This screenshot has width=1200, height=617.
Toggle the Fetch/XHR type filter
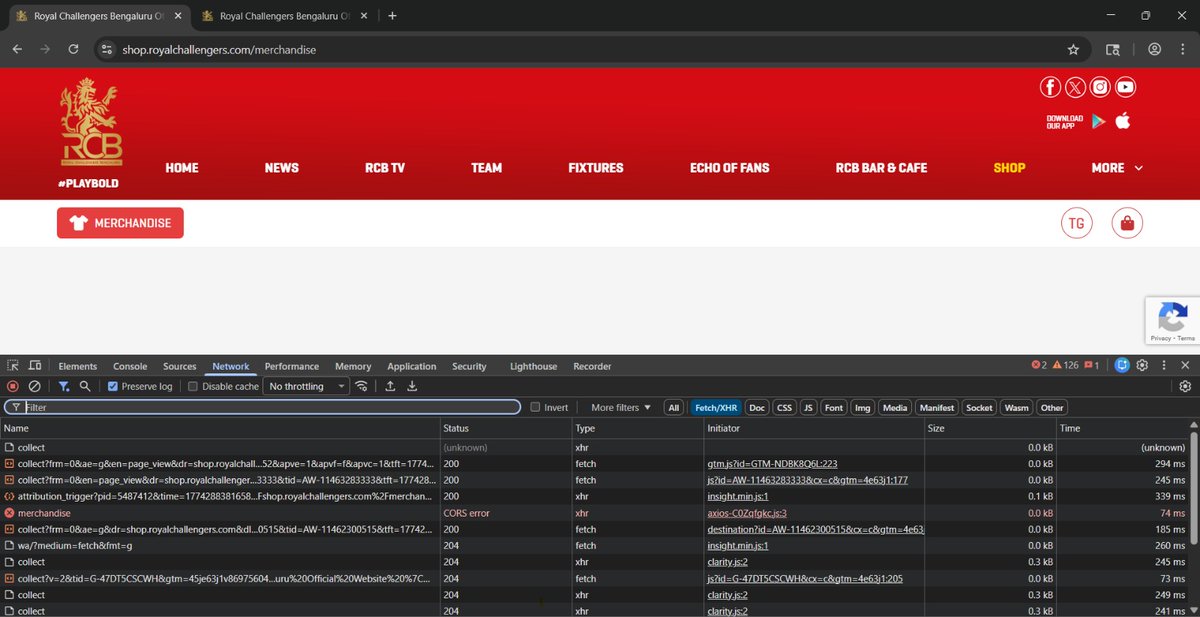coord(716,407)
